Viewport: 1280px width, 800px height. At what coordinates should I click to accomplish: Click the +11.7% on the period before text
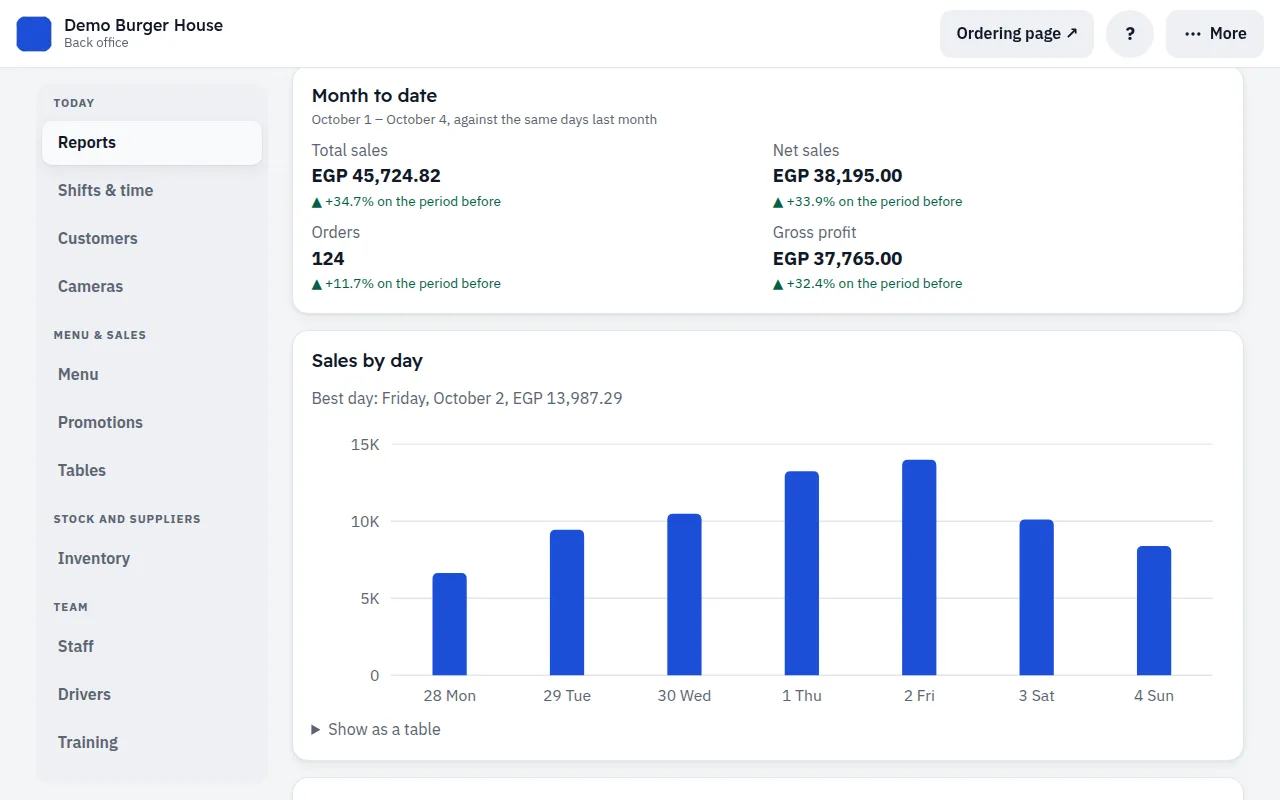[x=406, y=284]
